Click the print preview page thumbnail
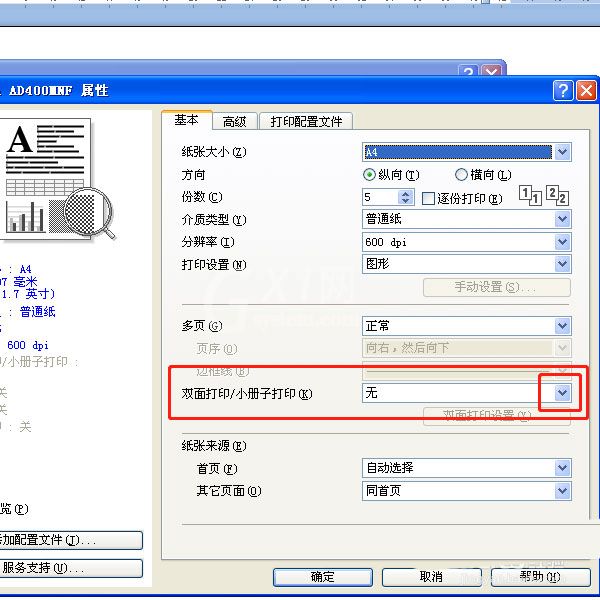 tap(45, 178)
